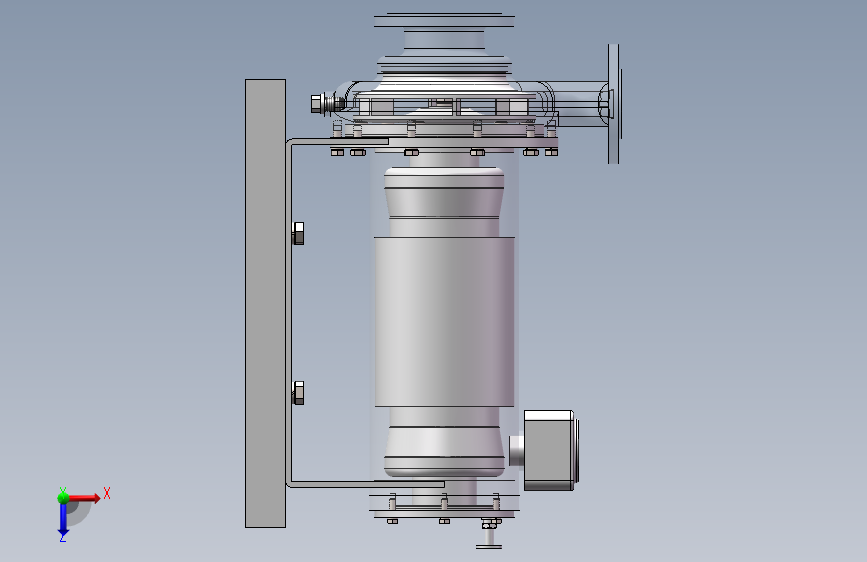Select the top horizontal arm of bracket

pyautogui.click(x=340, y=142)
